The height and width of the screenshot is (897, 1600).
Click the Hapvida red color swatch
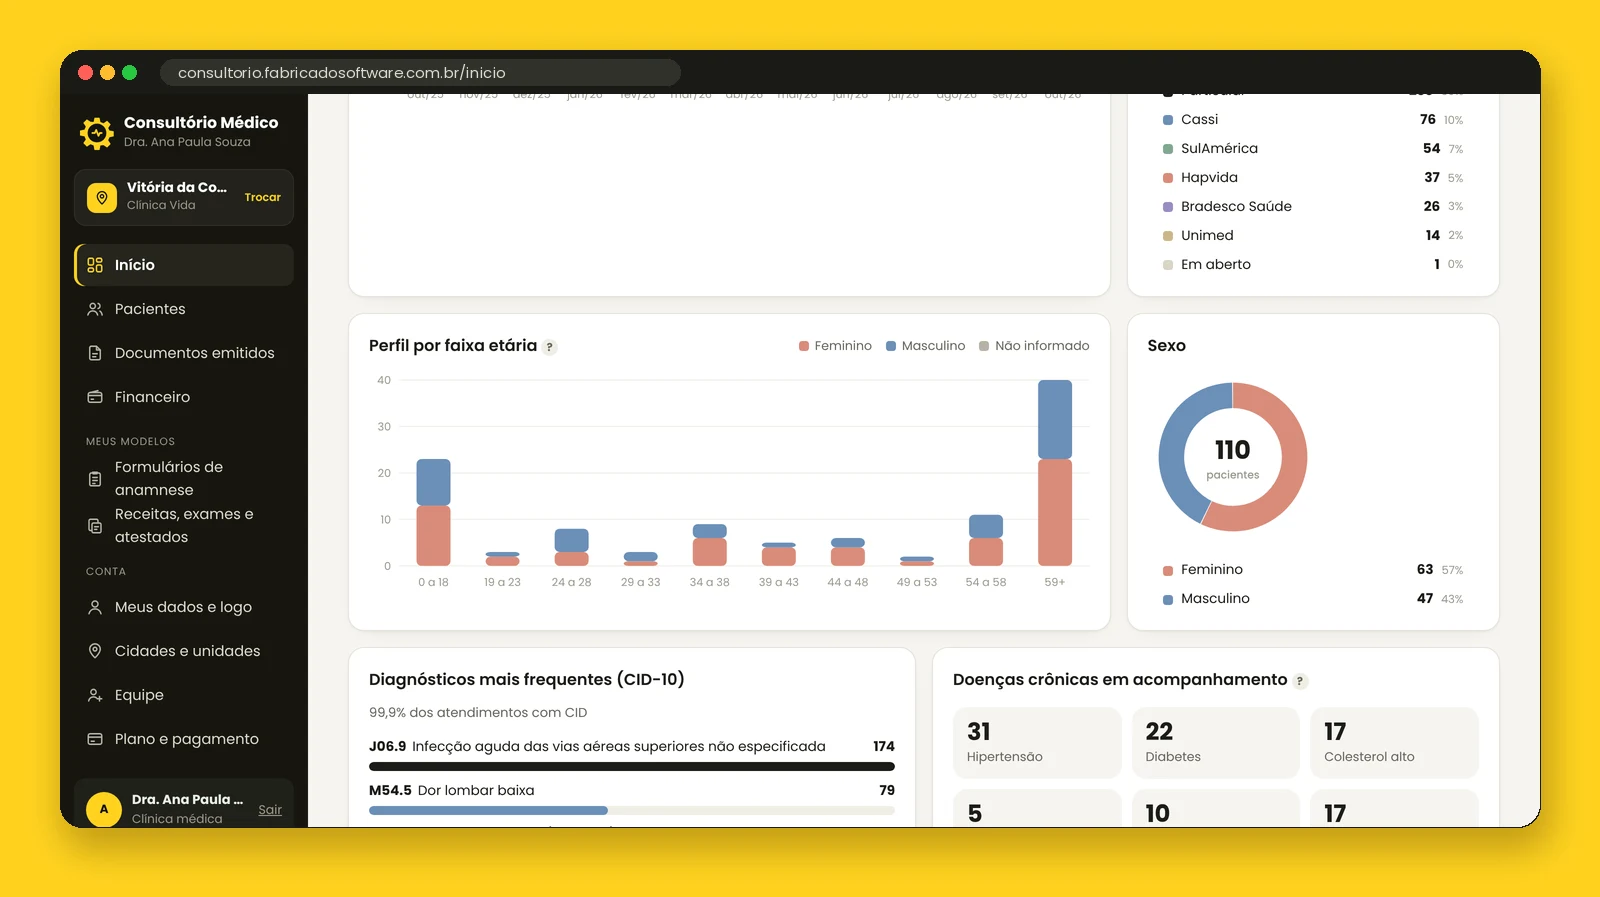[1168, 178]
